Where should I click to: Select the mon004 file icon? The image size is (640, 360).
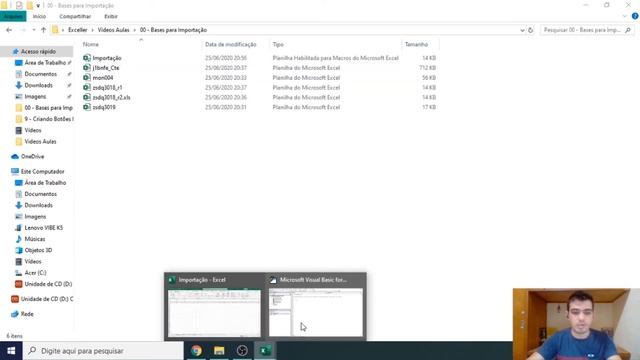pos(87,78)
